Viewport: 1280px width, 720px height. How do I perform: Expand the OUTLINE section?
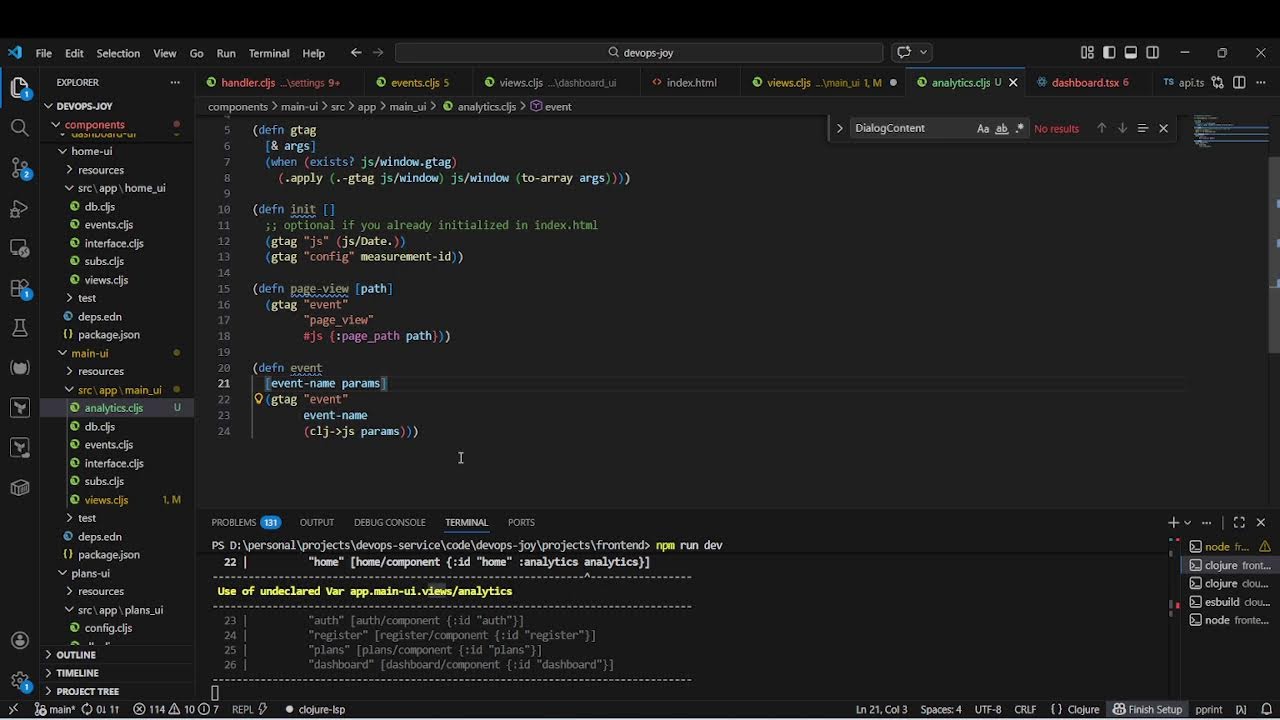(76, 655)
